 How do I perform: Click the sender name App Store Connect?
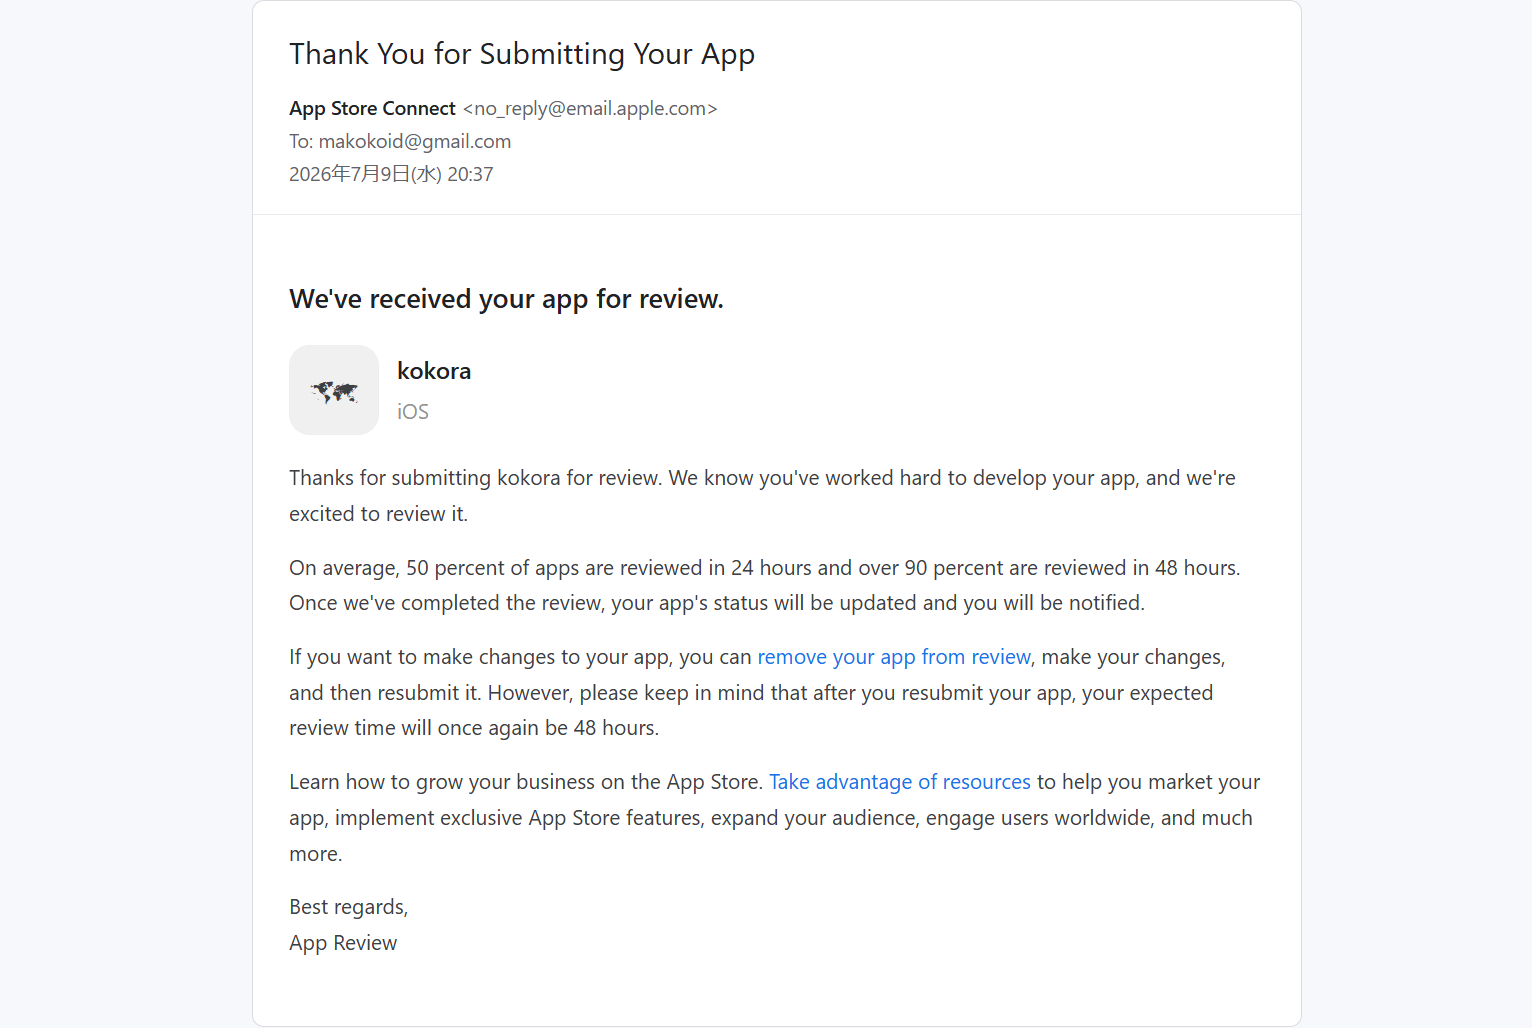[x=372, y=108]
